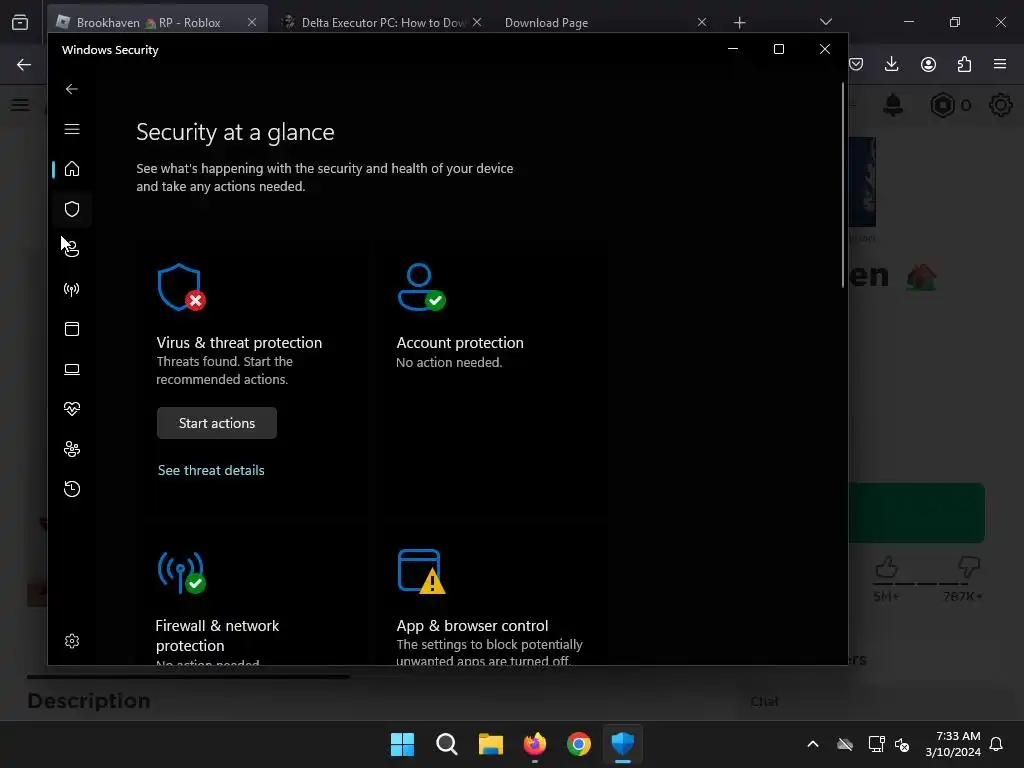
Task: Close the Brookhaven RP - Roblox tab
Action: click(252, 22)
